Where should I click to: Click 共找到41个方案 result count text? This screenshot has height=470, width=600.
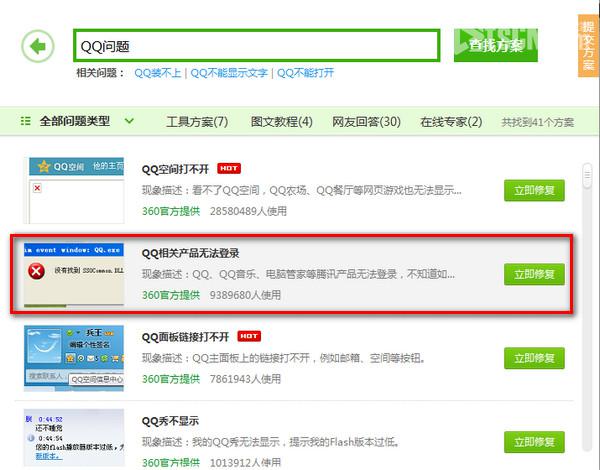(537, 122)
